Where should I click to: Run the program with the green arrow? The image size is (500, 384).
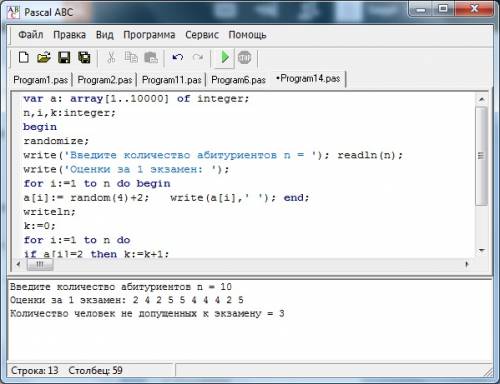[225, 57]
